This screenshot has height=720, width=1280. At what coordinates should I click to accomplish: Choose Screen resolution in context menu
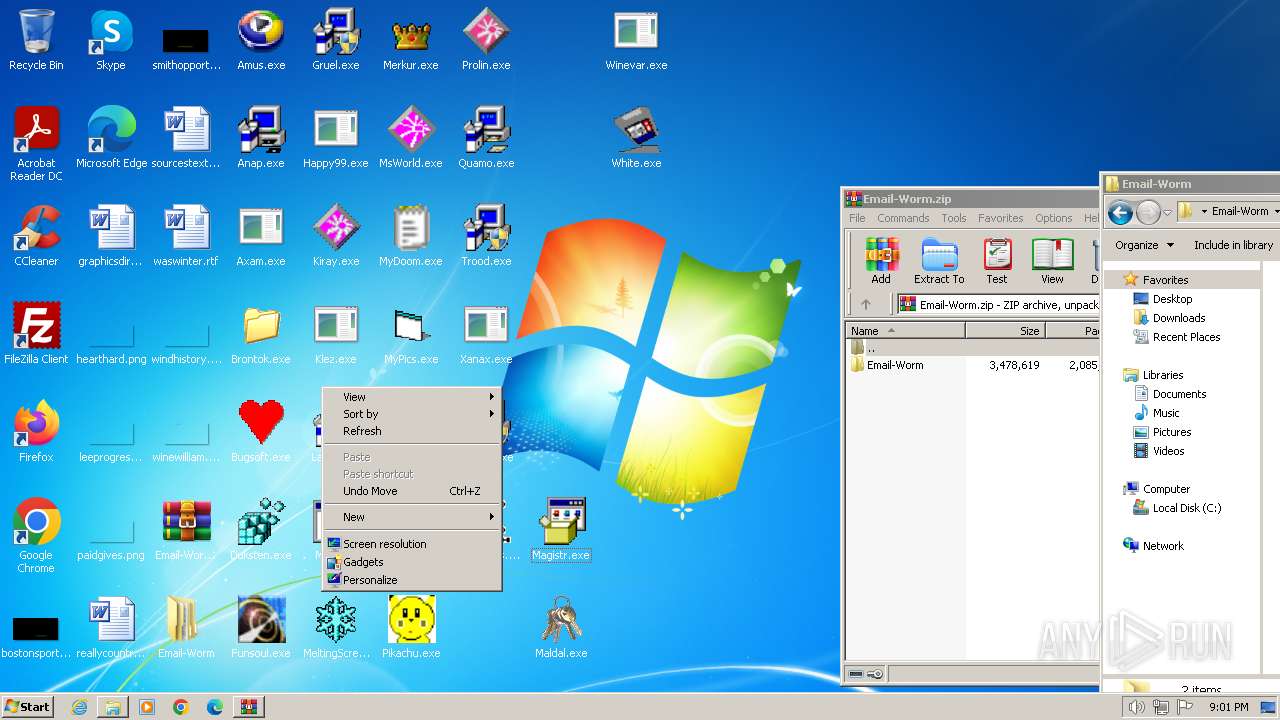click(x=412, y=544)
